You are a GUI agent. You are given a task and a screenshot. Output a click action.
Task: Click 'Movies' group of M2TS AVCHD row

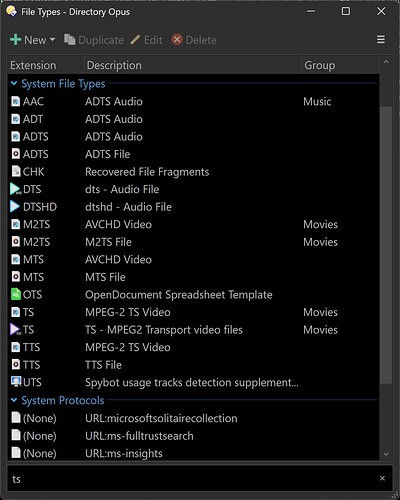[x=320, y=224]
